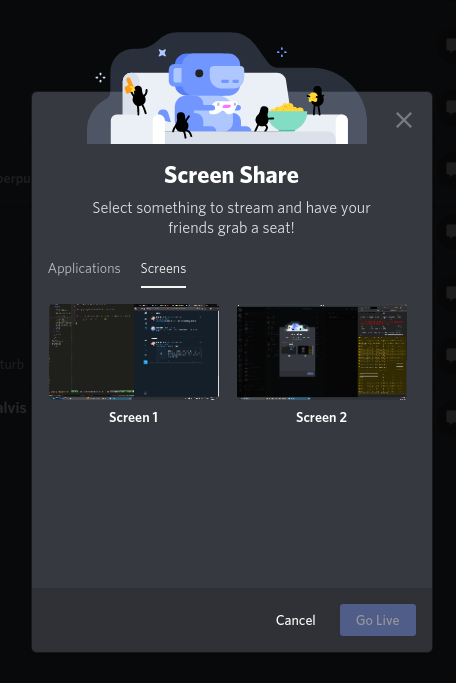The width and height of the screenshot is (456, 683).
Task: Click the Screen 2 label
Action: [321, 417]
